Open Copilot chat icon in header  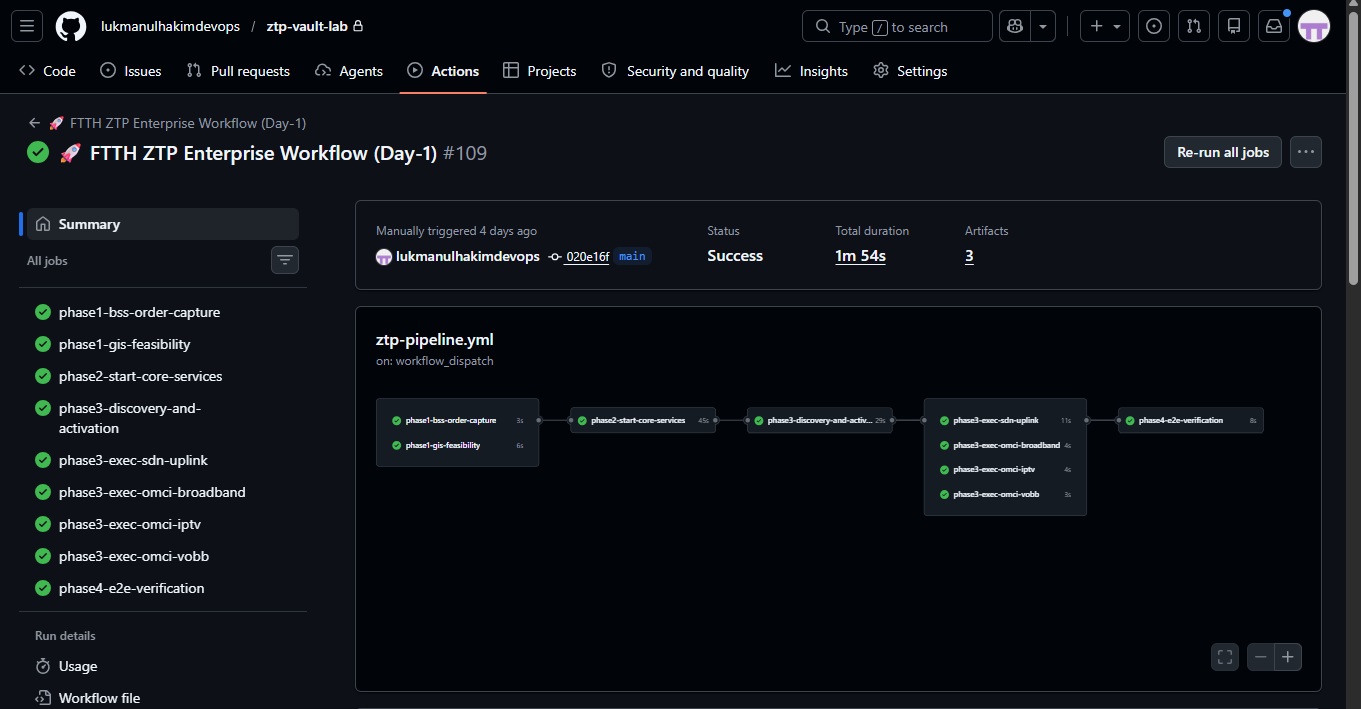pos(1015,26)
